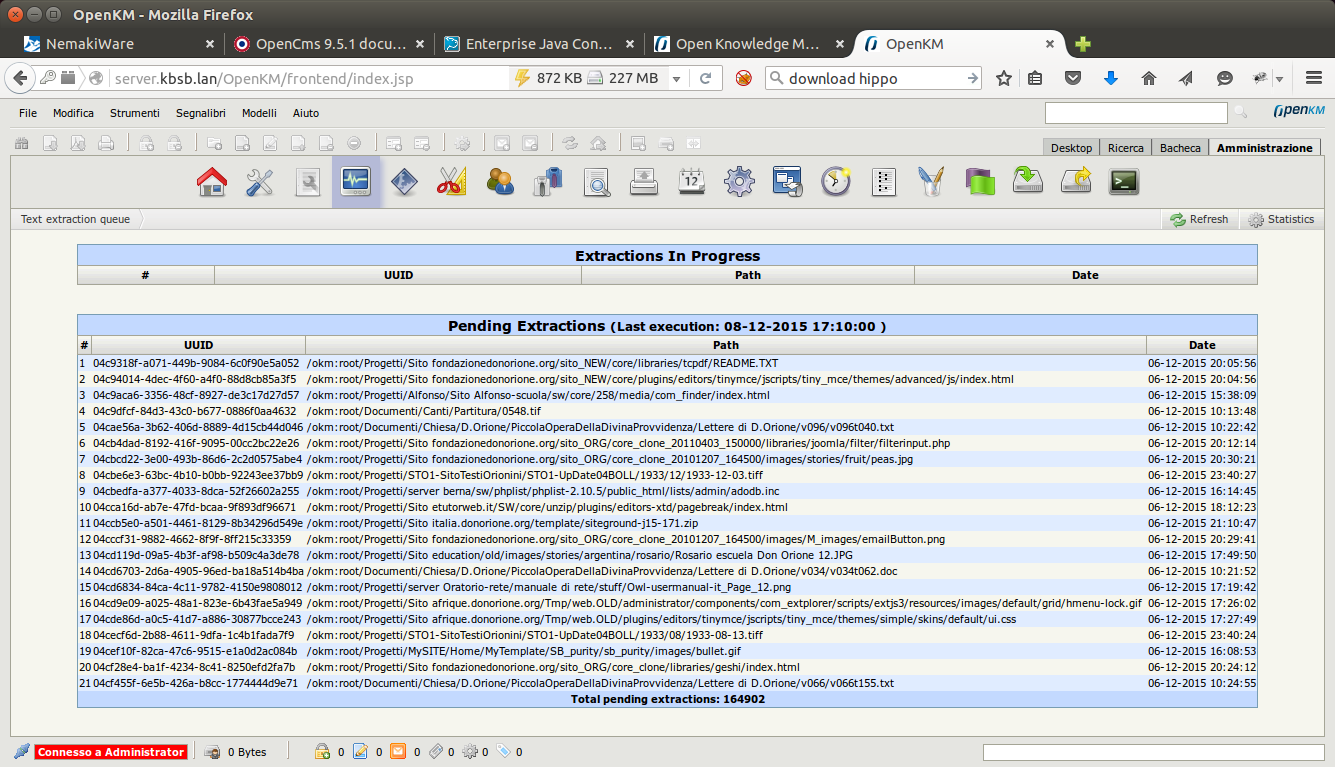
Task: Open the calendar icon showing 12
Action: [x=692, y=182]
